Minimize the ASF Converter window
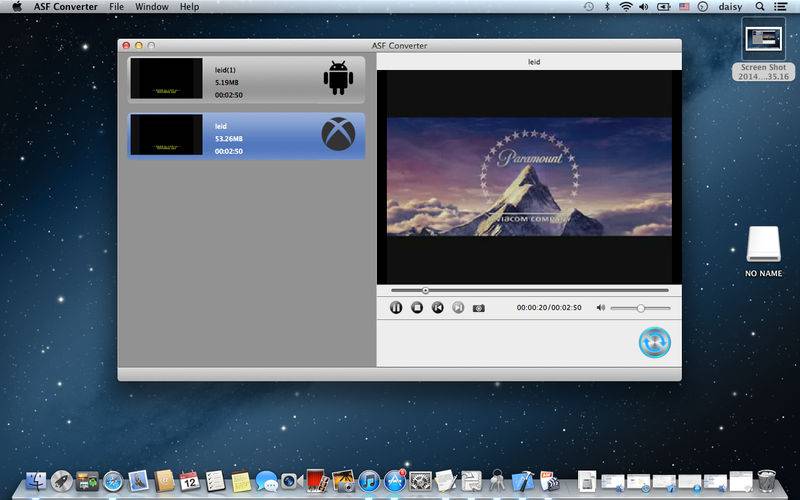This screenshot has width=800, height=500. 139,45
